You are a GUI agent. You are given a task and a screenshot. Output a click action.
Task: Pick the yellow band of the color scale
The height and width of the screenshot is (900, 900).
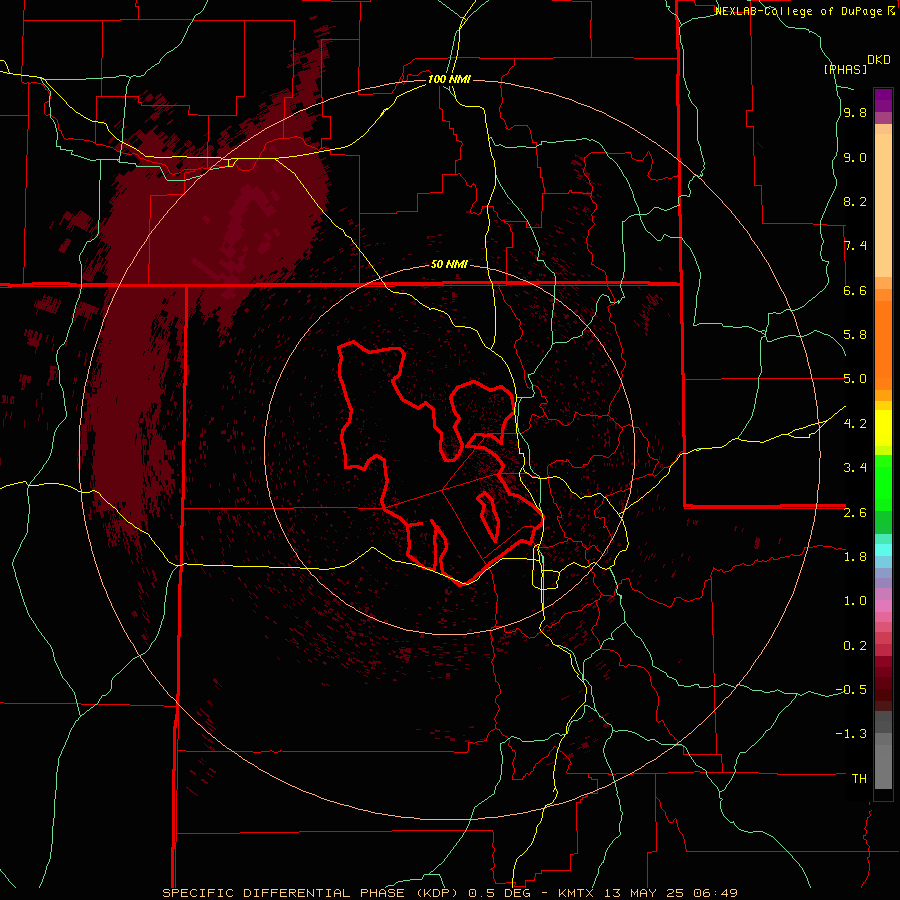point(883,428)
